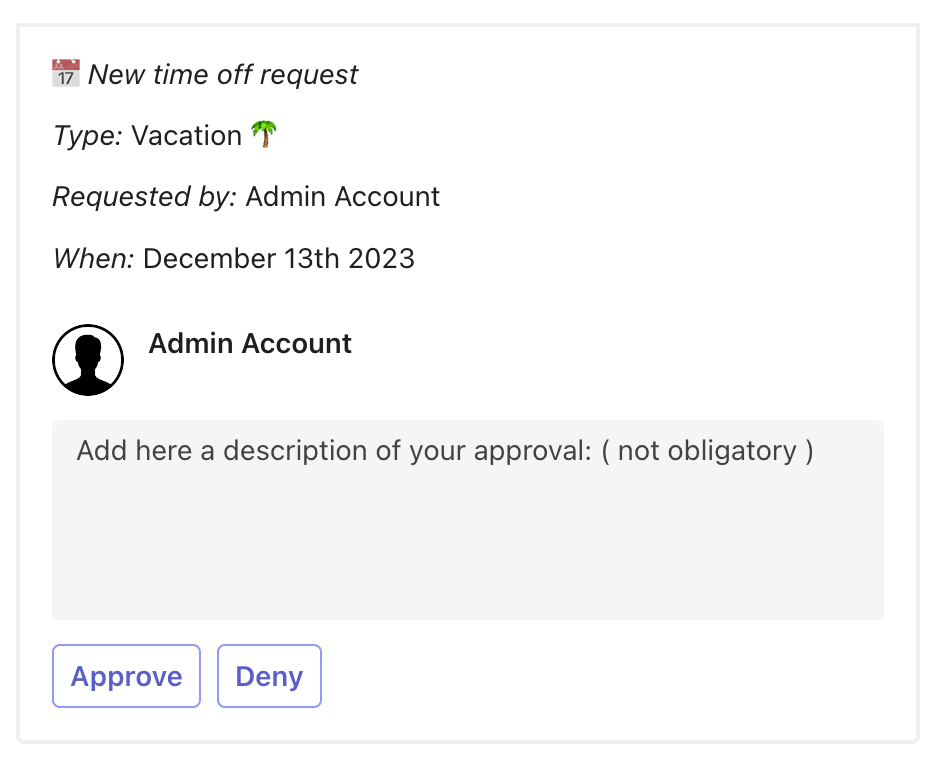Click the italic "Type:" label
Image resolution: width=942 pixels, height=762 pixels.
(x=87, y=136)
